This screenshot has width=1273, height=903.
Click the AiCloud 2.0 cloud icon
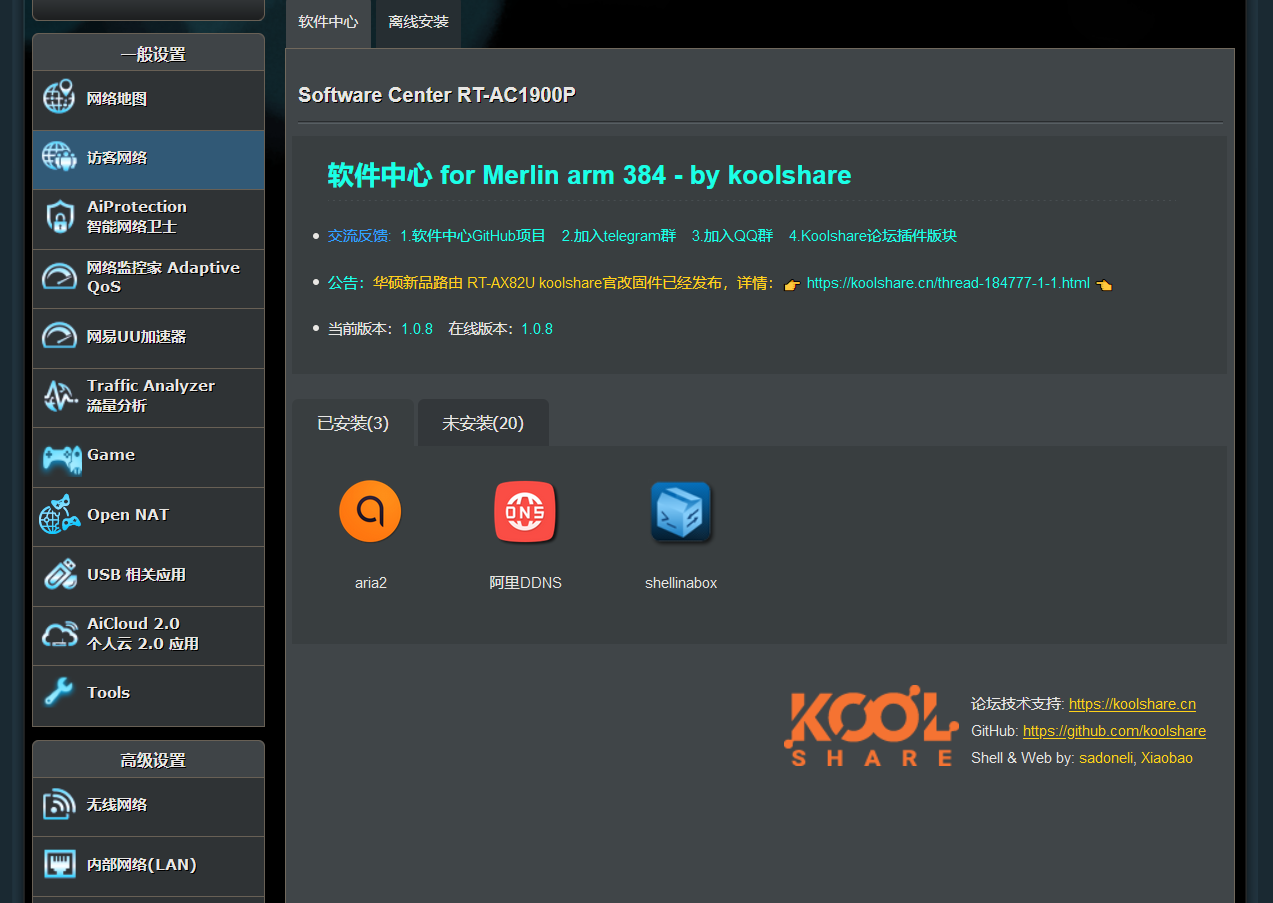(59, 634)
